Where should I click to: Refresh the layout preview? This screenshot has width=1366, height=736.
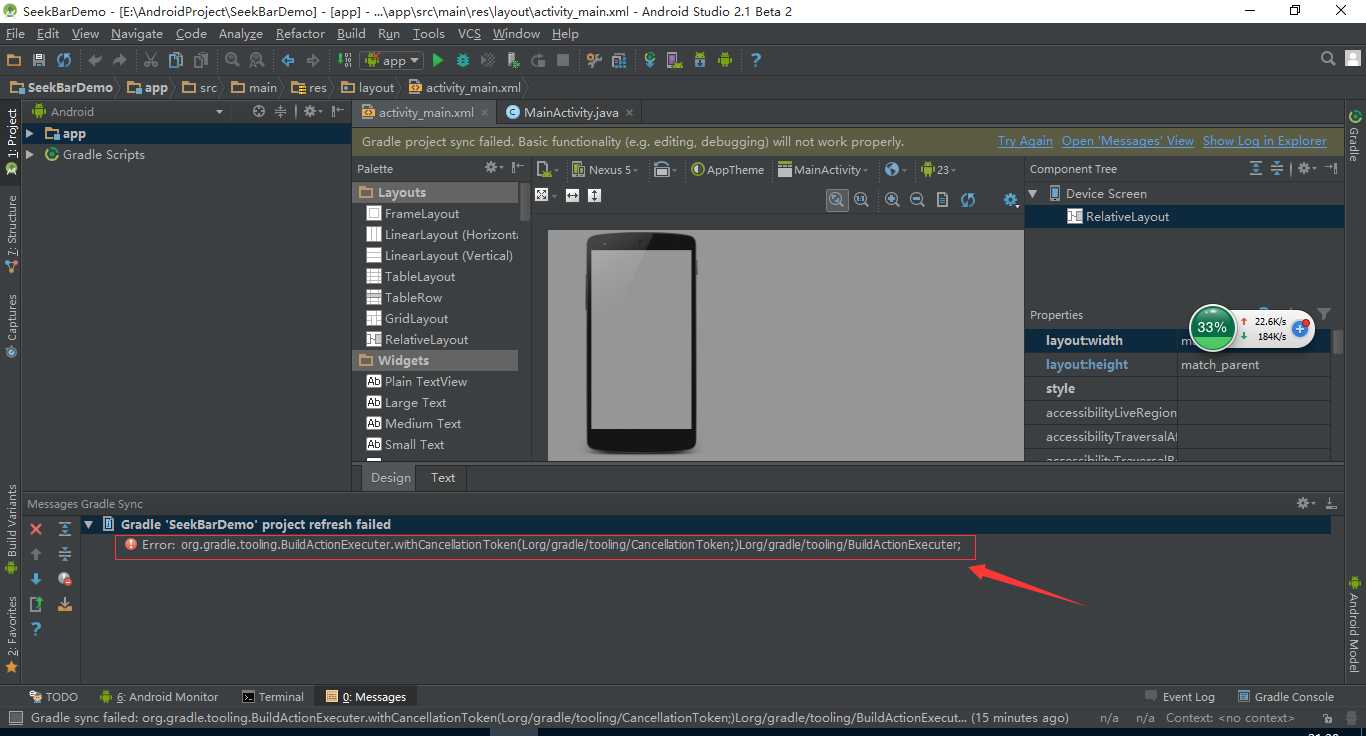968,200
